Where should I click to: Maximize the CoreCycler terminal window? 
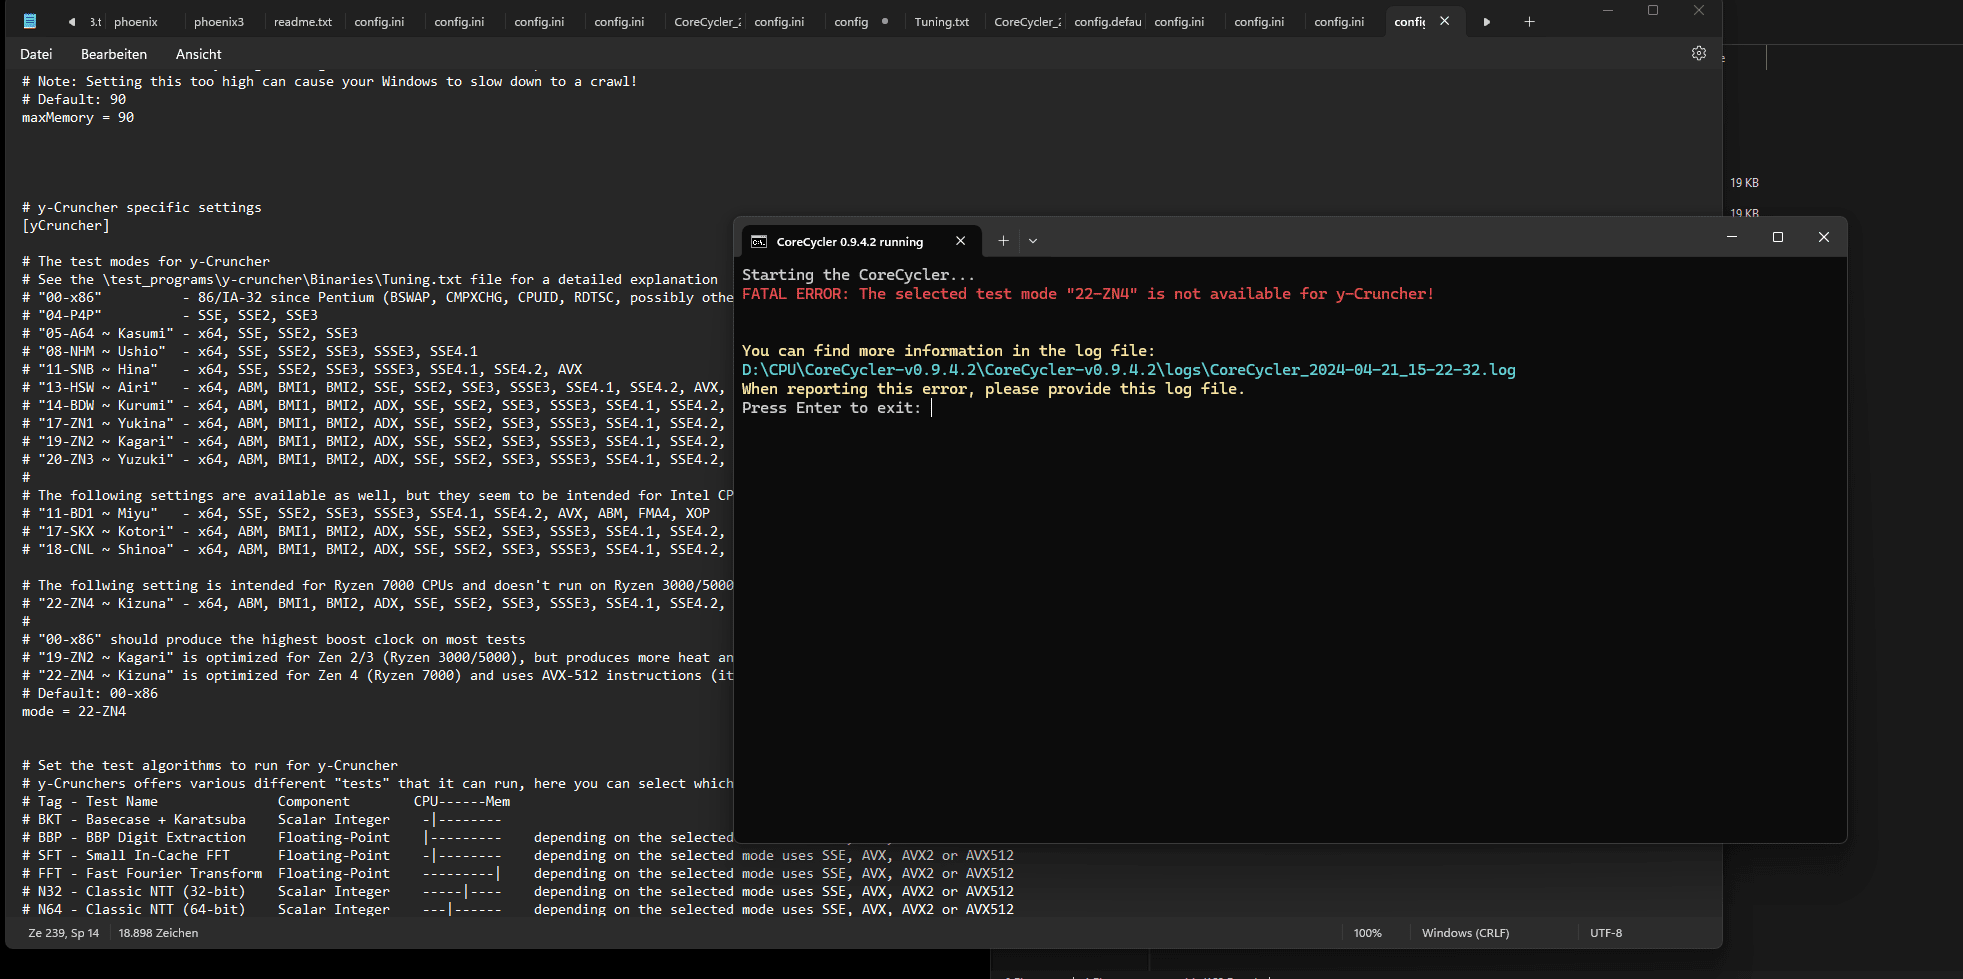(1778, 237)
